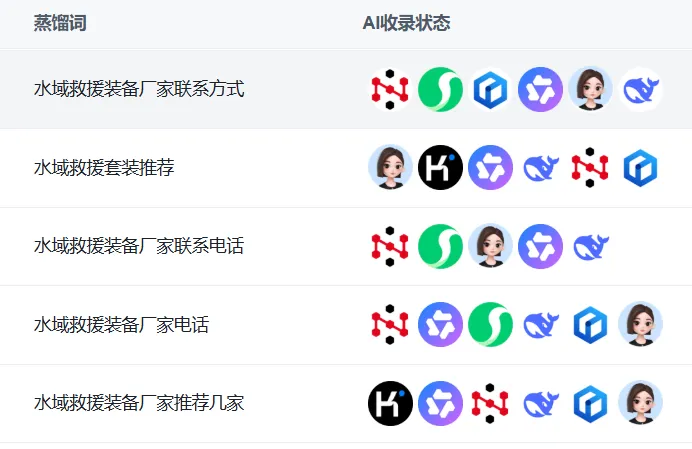Viewport: 692px width, 449px height.
Task: Click the green swirl icon in 厂家电话 row
Action: [x=490, y=324]
